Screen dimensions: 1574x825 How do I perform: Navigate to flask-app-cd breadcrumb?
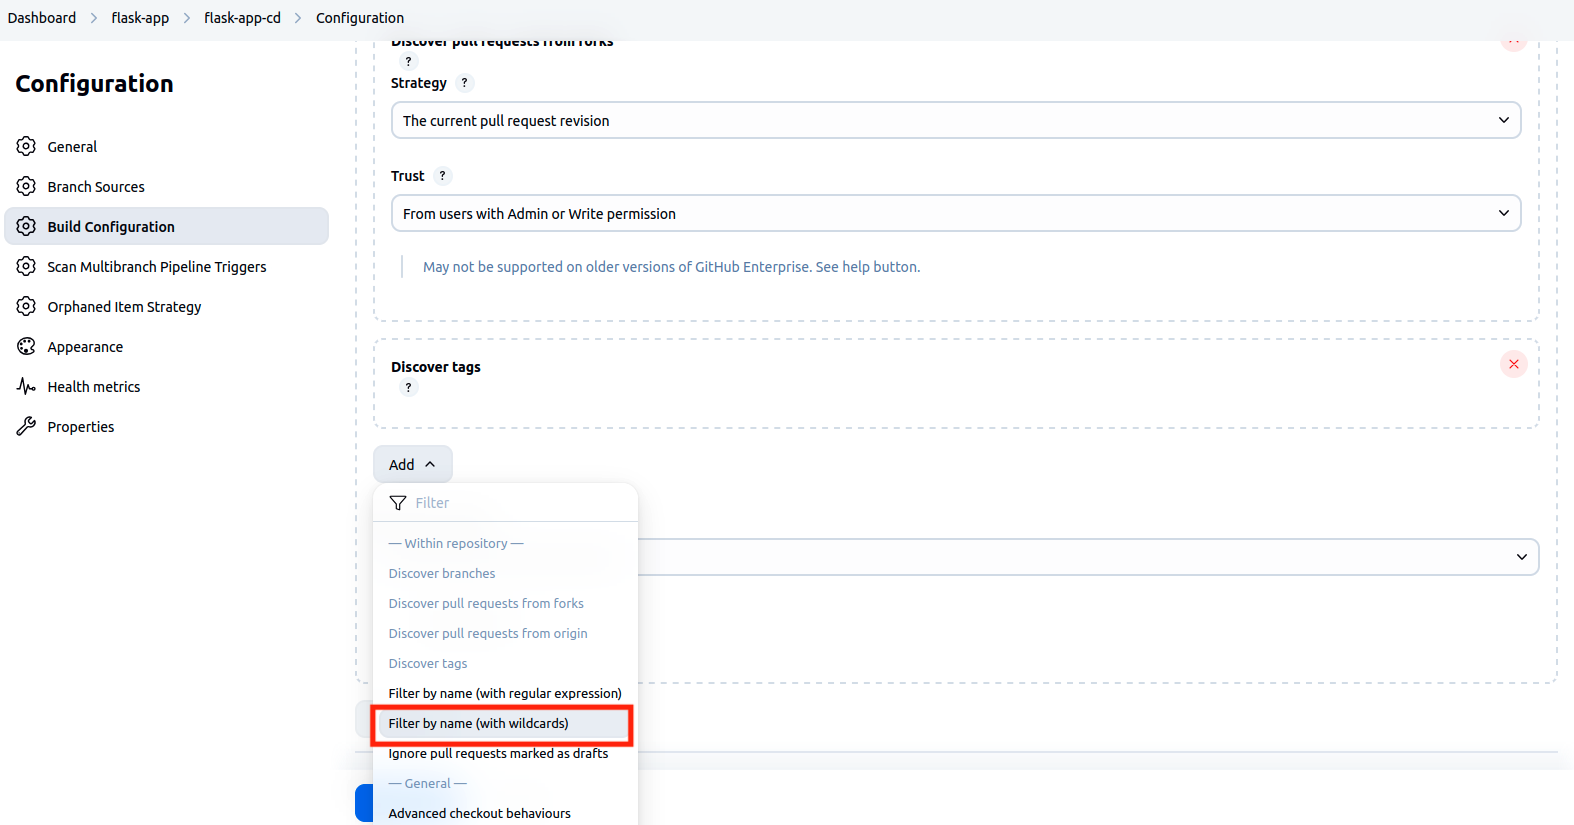pyautogui.click(x=242, y=18)
